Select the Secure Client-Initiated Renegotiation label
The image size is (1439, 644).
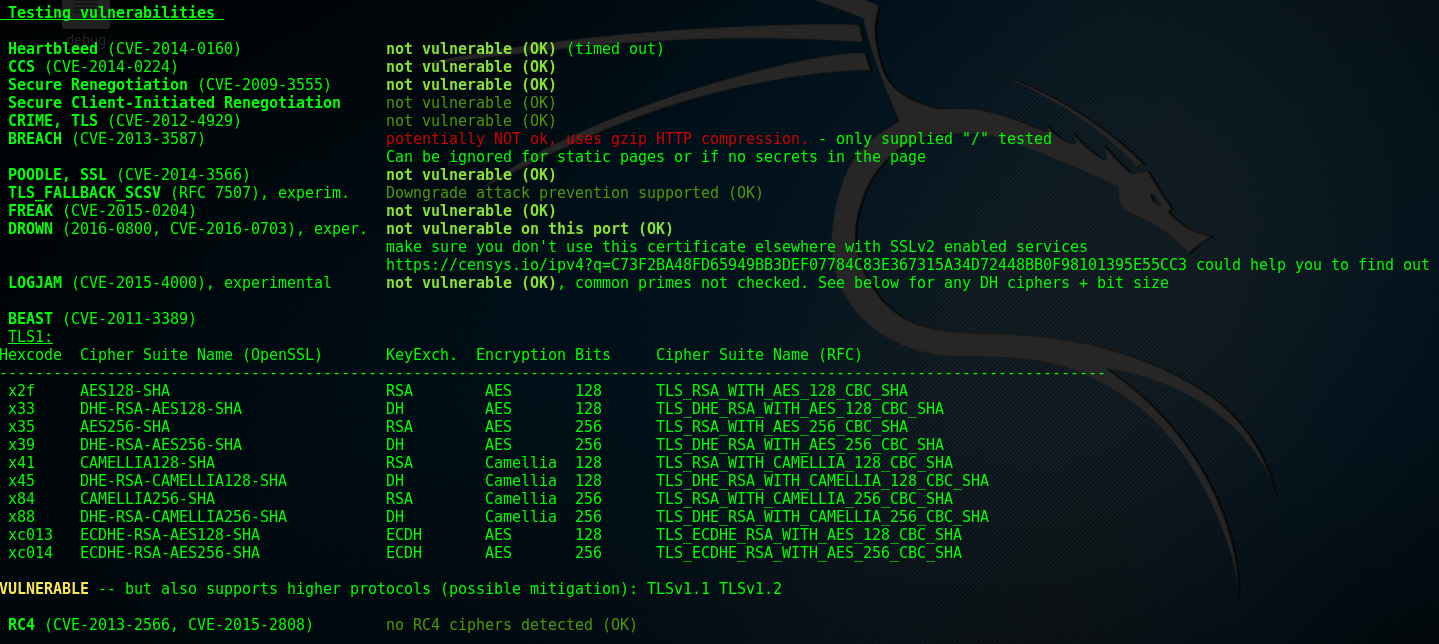pos(174,103)
